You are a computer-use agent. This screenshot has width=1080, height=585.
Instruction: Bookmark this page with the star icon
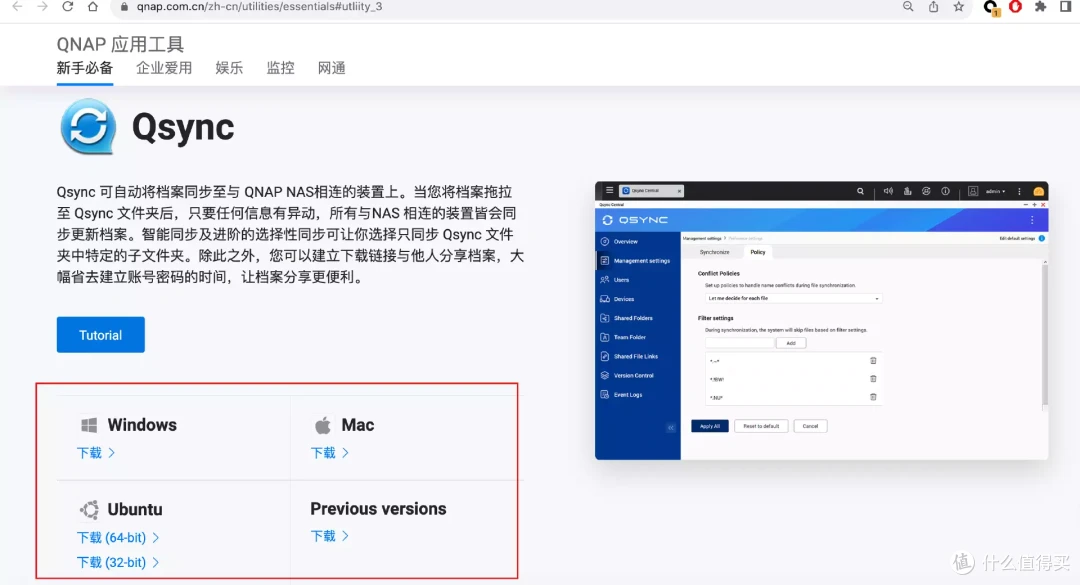958,6
